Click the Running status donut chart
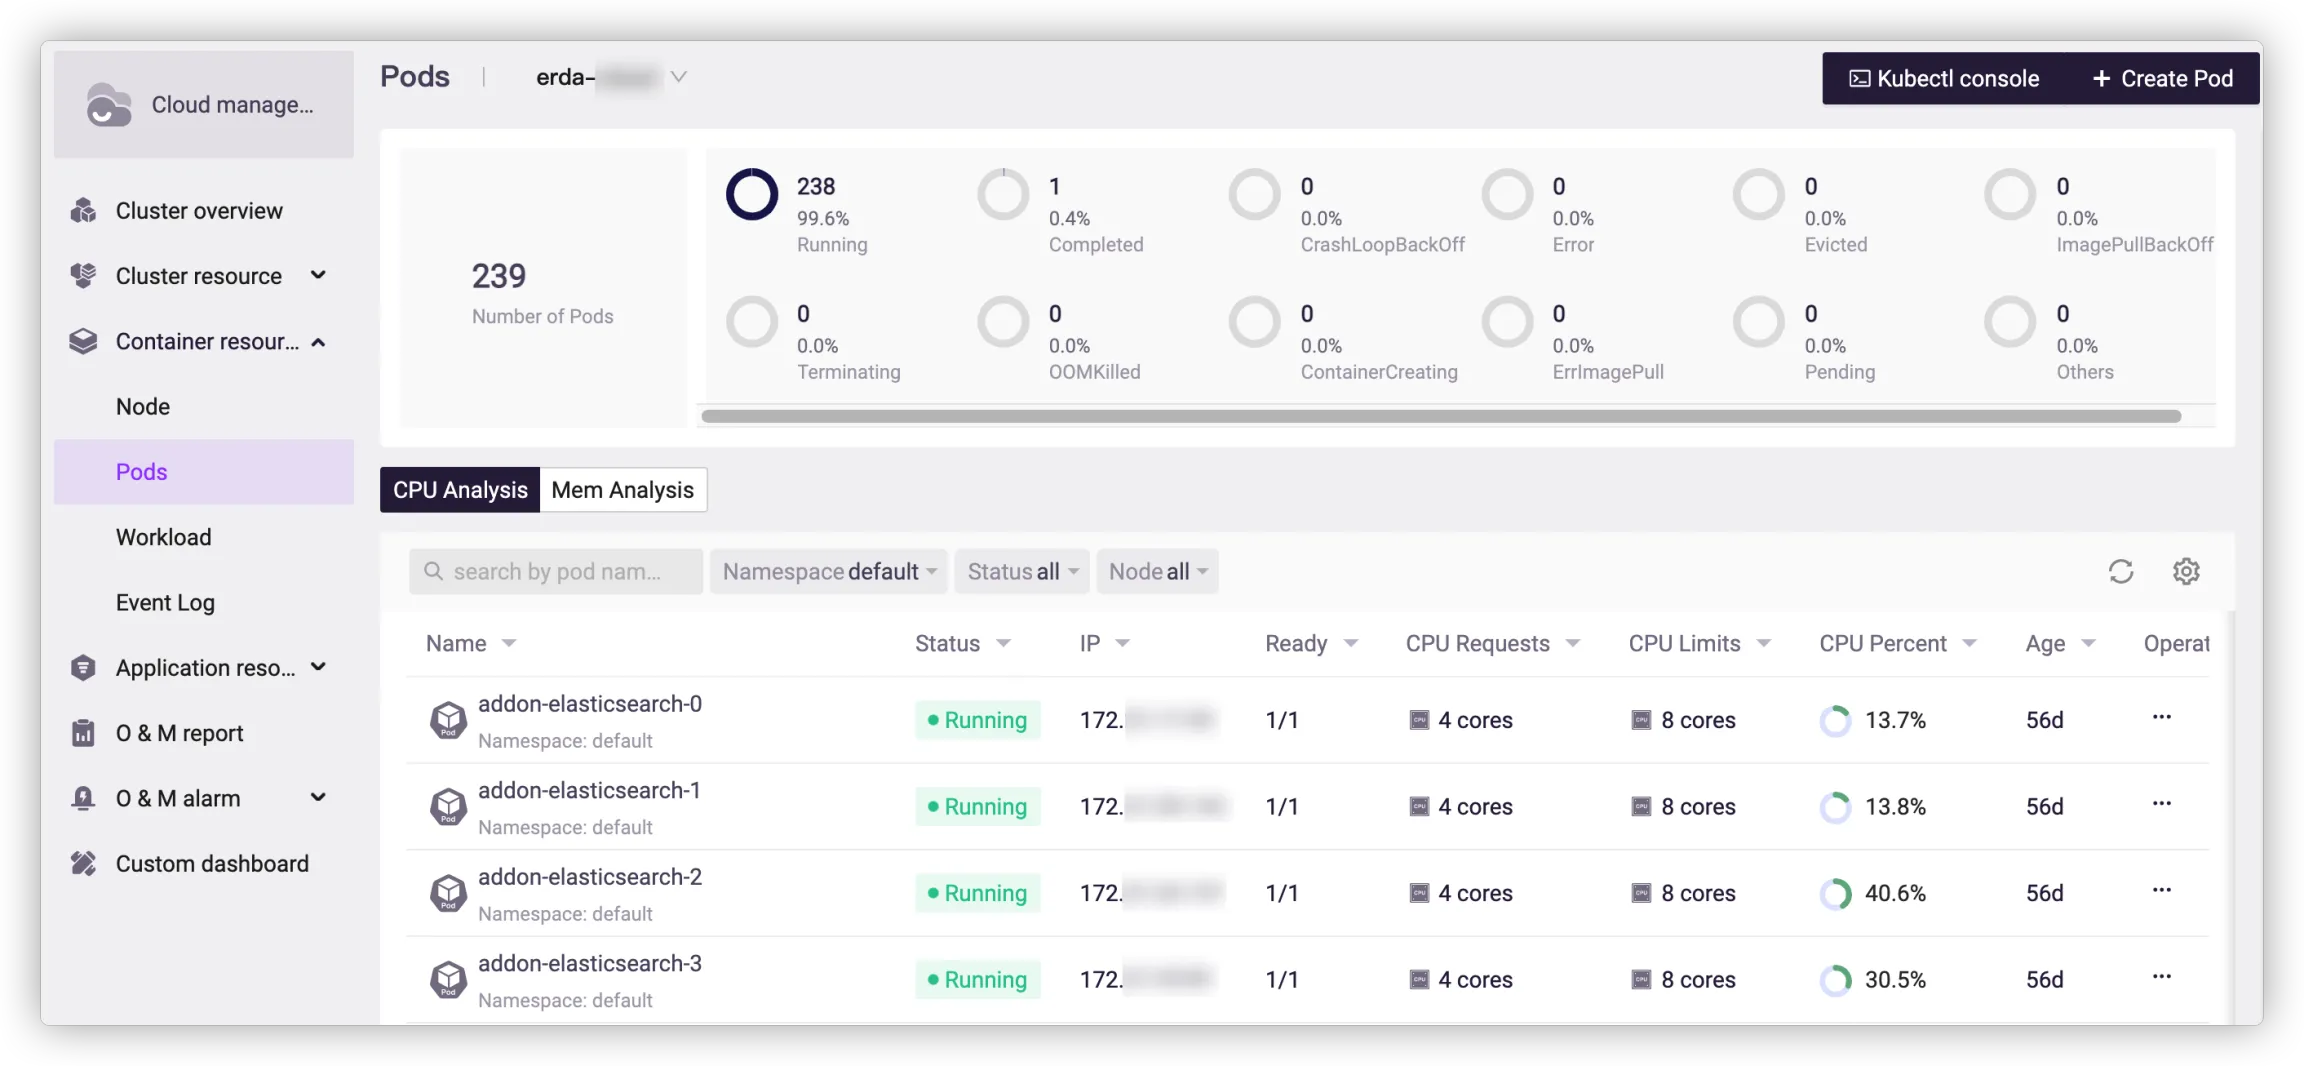Image resolution: width=2304 pixels, height=1066 pixels. (x=752, y=195)
